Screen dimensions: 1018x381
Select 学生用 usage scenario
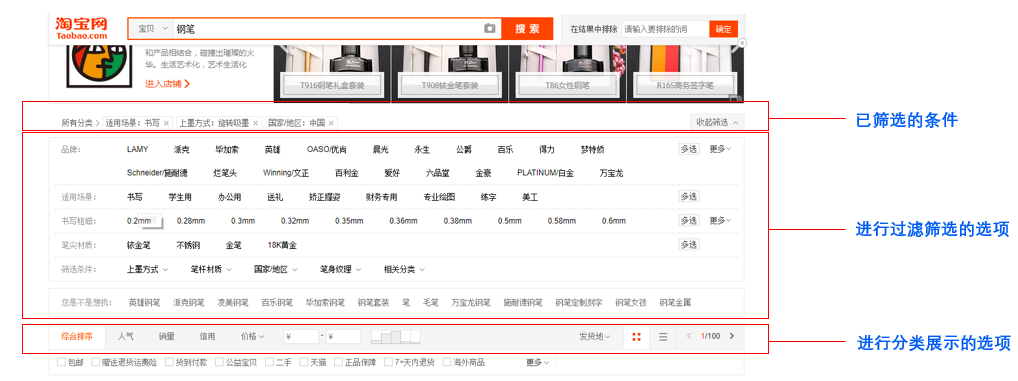[x=180, y=197]
